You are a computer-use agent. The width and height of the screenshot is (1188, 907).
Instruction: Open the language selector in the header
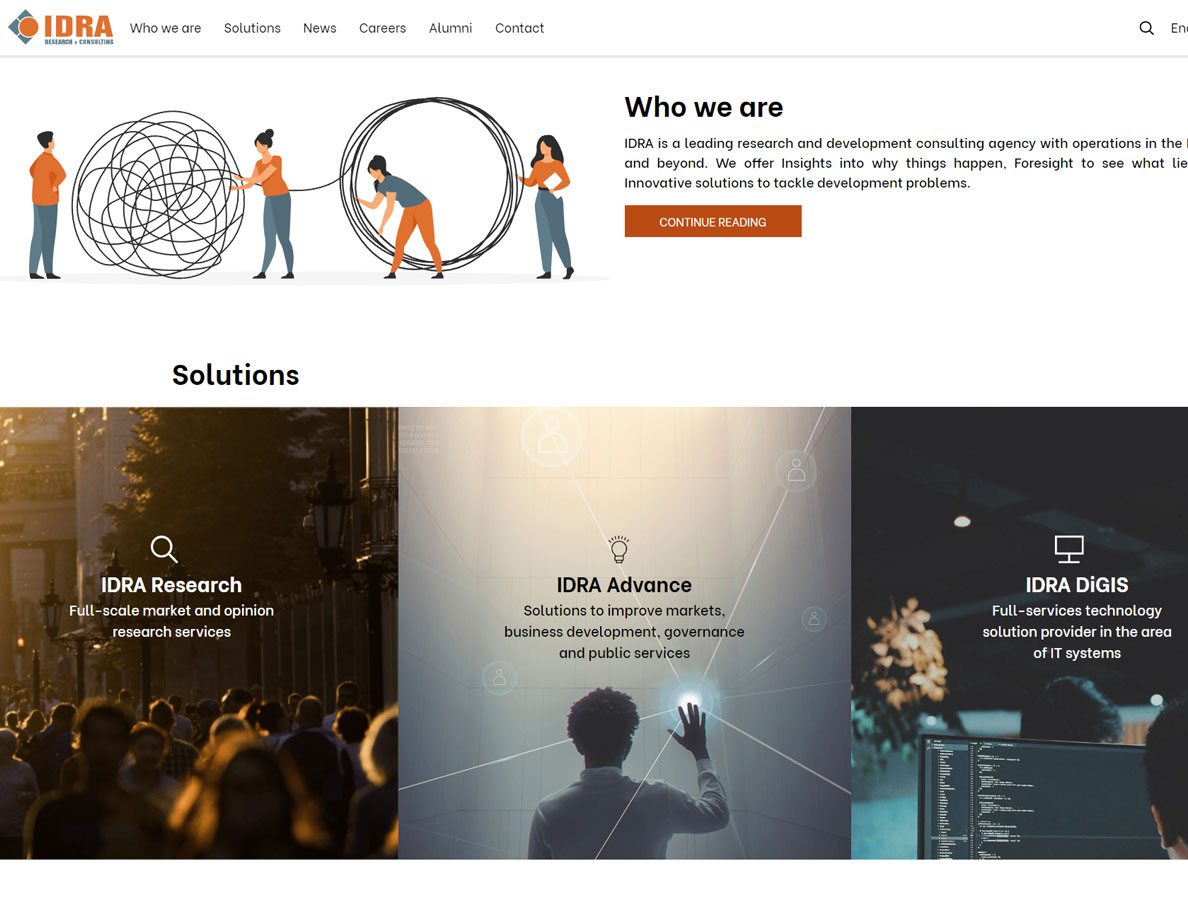coord(1179,28)
